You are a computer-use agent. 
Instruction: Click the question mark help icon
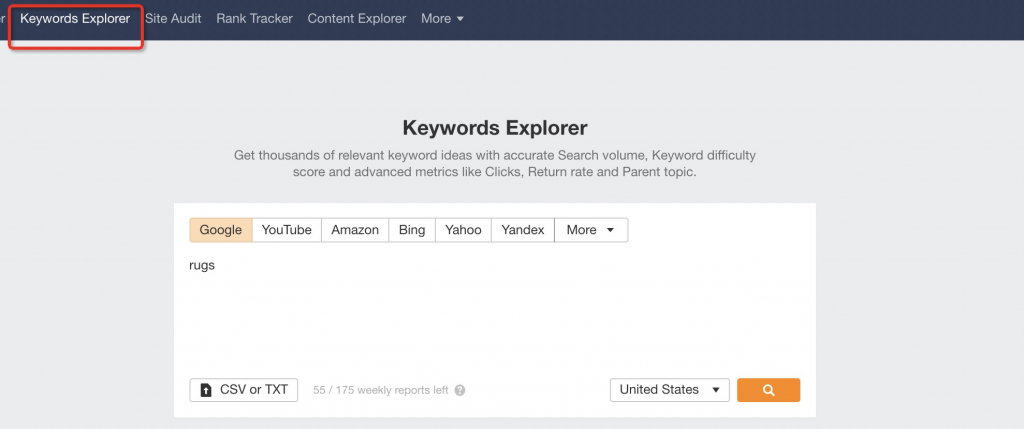460,390
